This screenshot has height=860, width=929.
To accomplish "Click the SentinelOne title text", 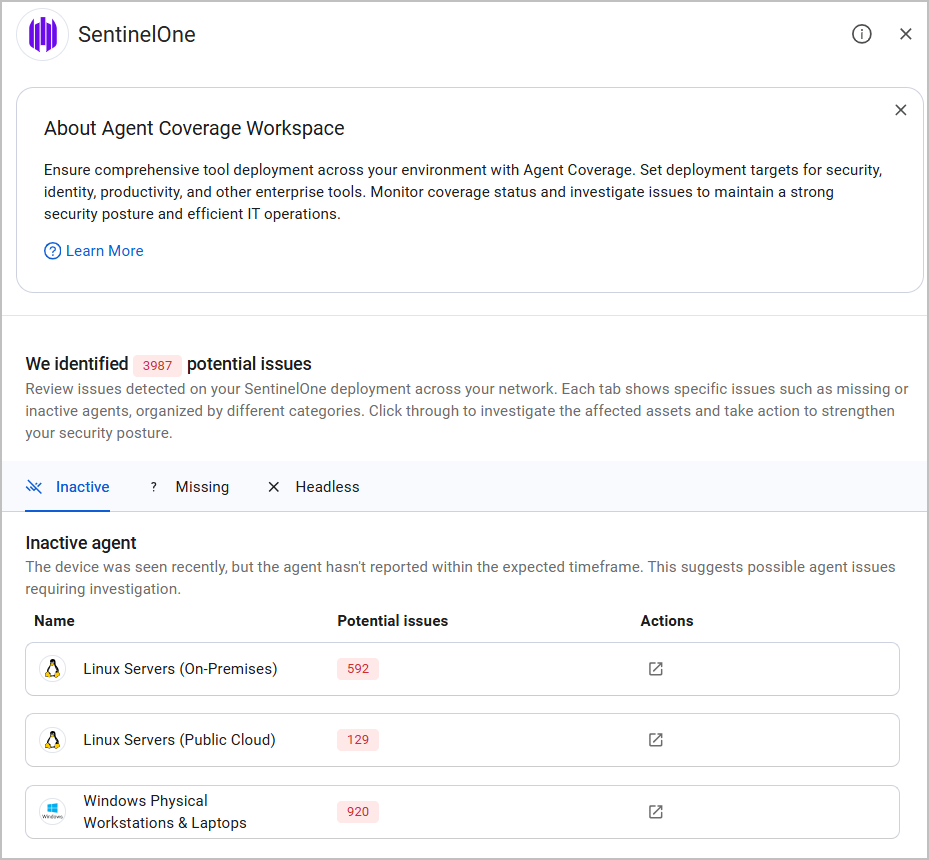I will click(x=137, y=34).
